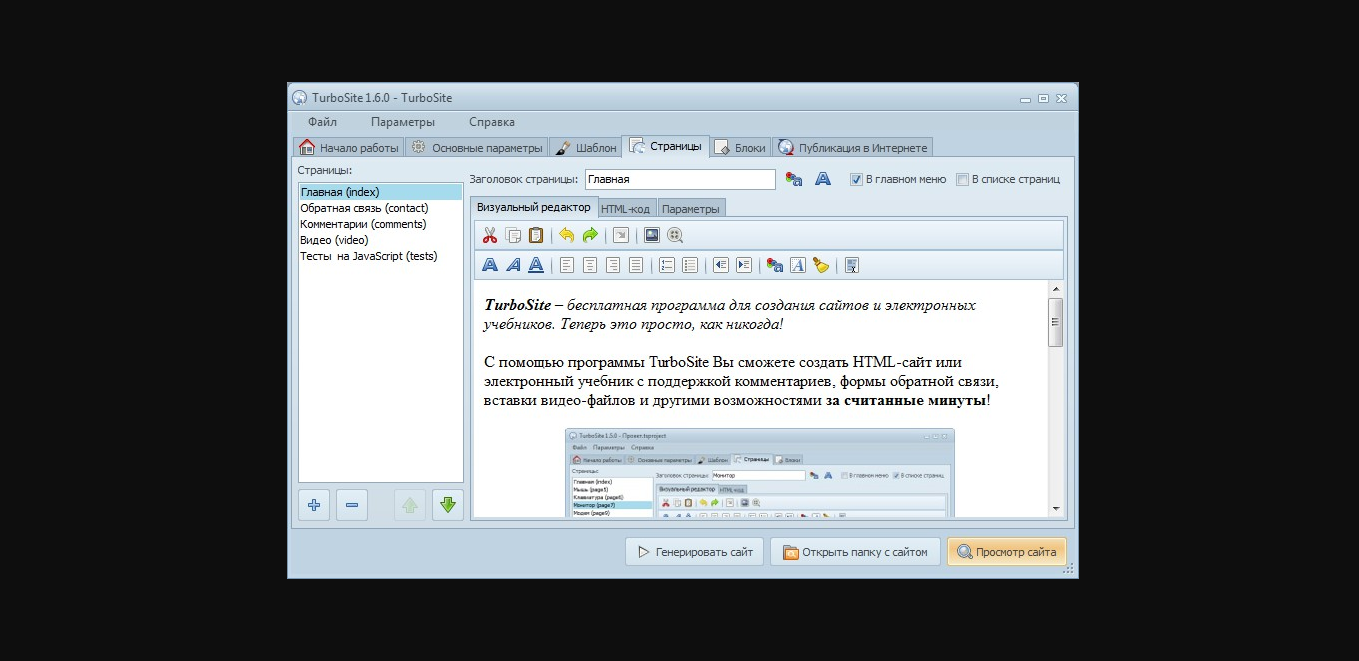
Task: Toggle italic text formatting
Action: click(513, 265)
